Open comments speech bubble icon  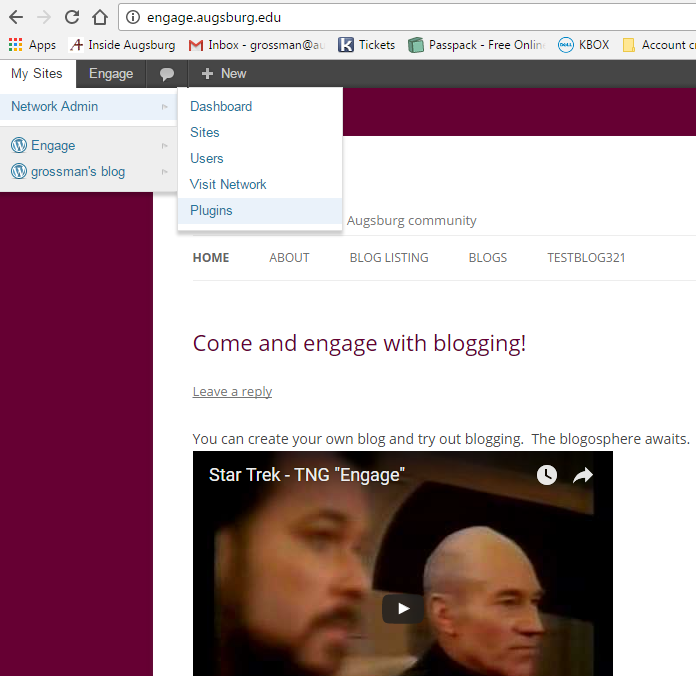(x=167, y=73)
